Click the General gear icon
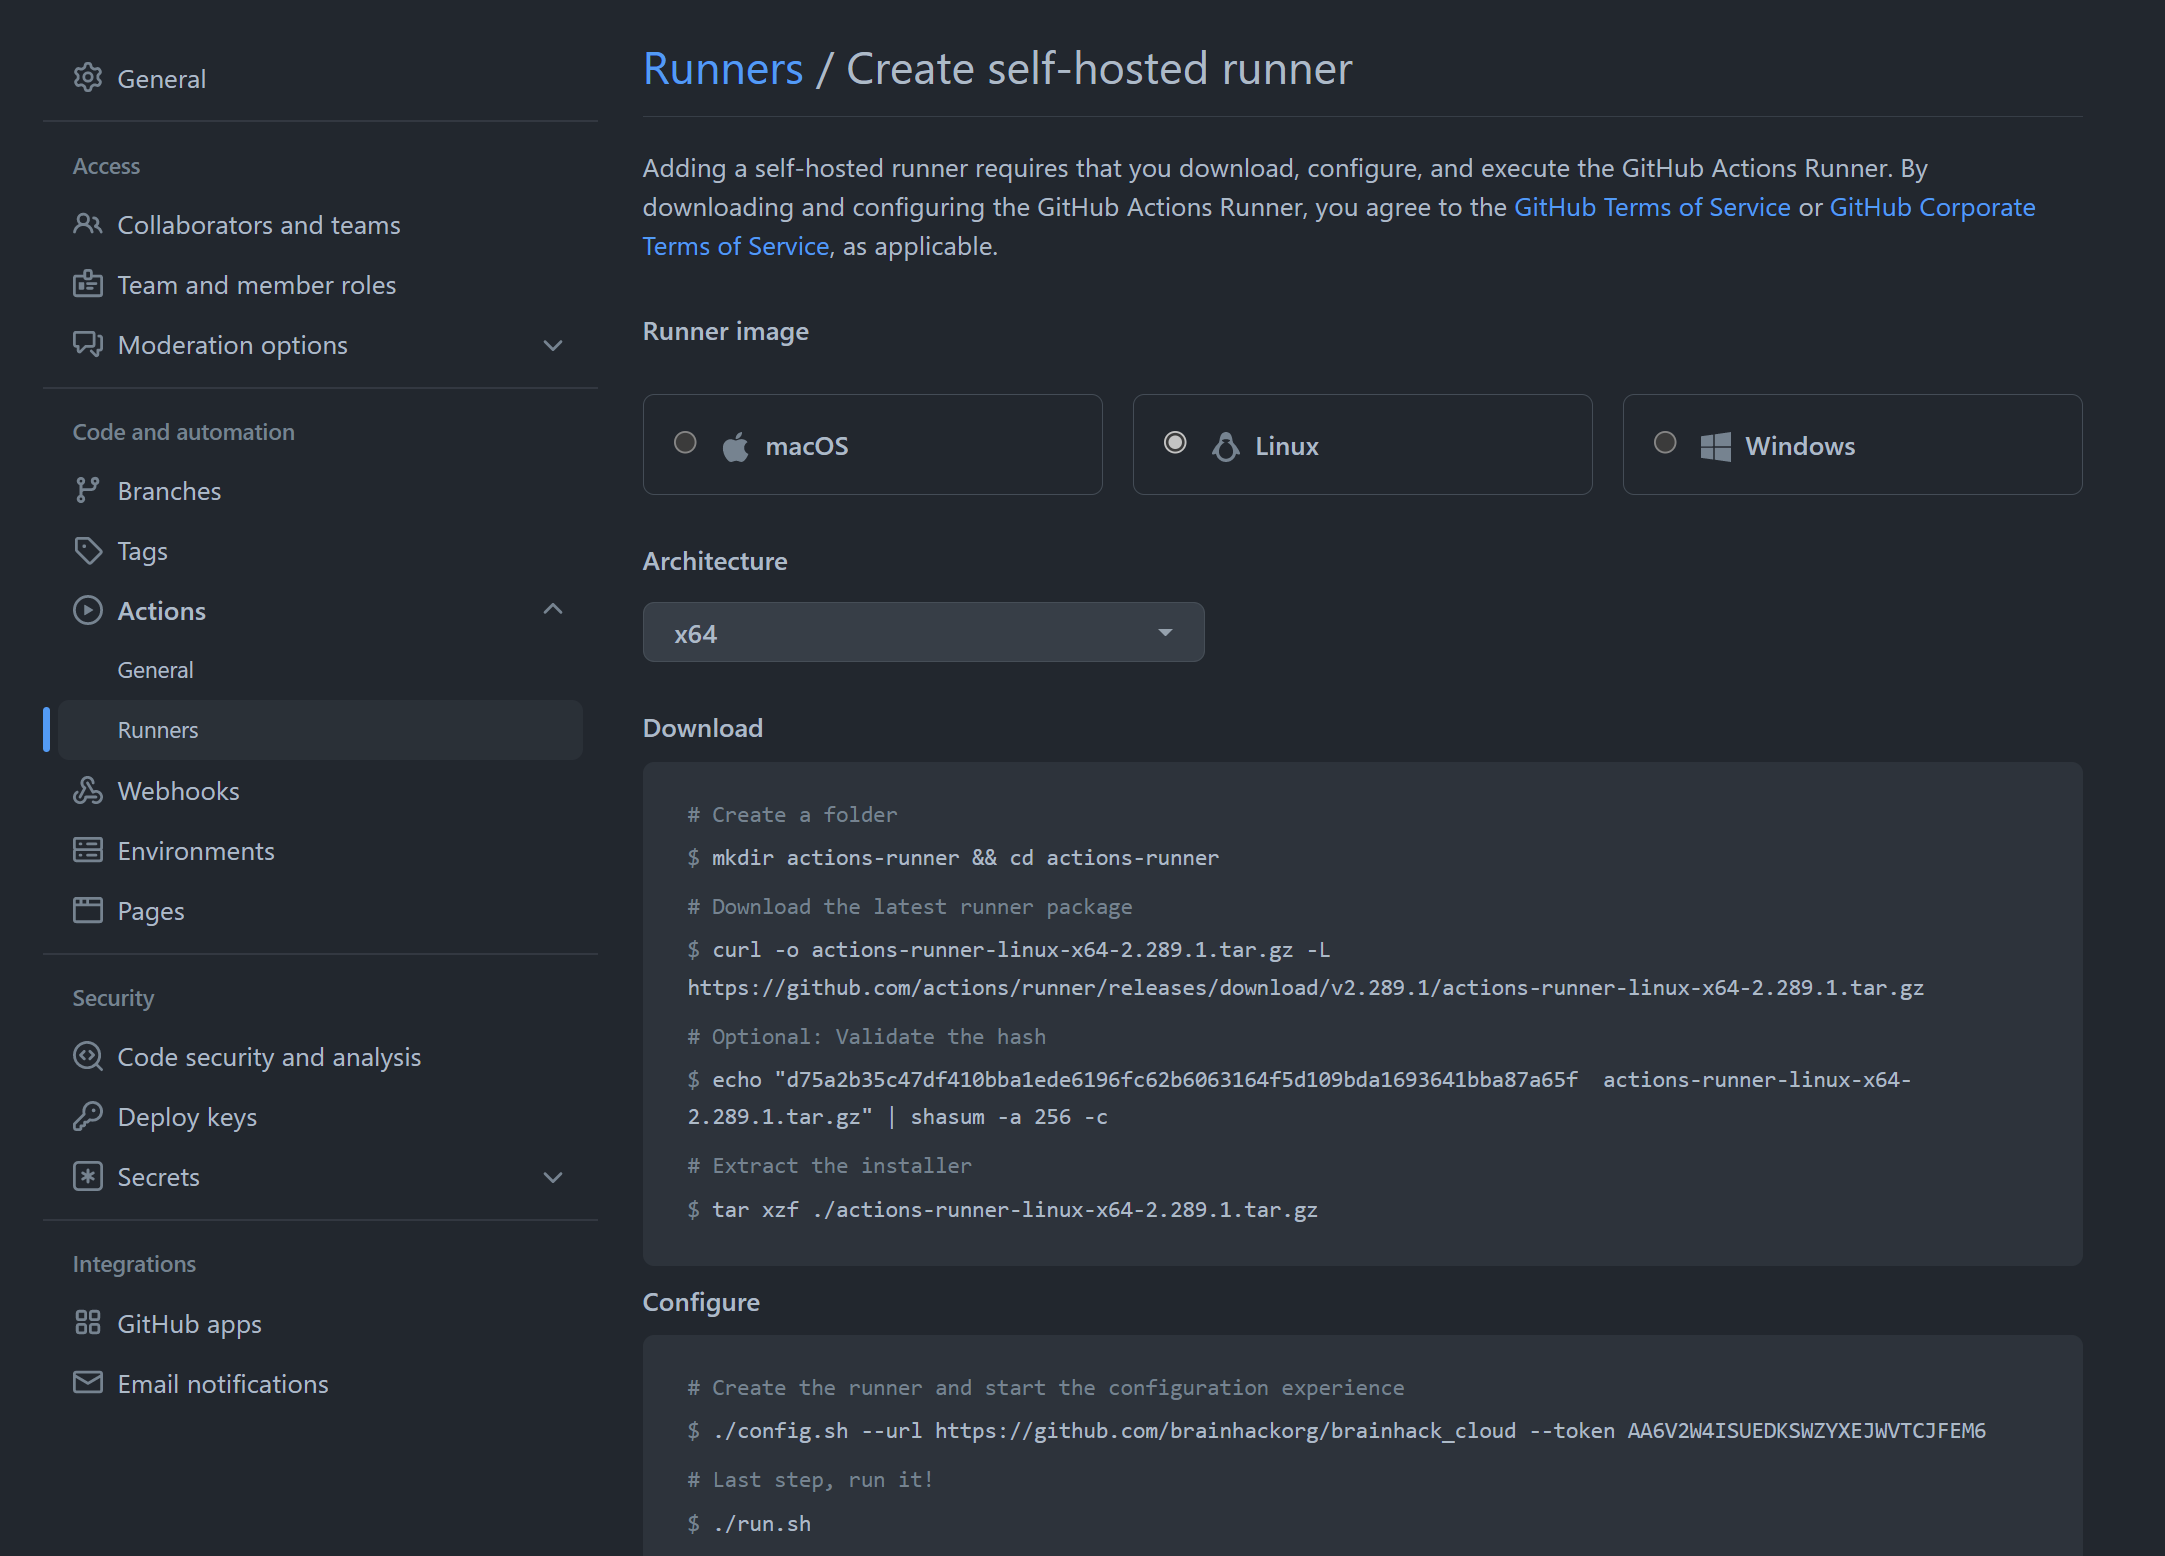Image resolution: width=2165 pixels, height=1556 pixels. tap(88, 78)
